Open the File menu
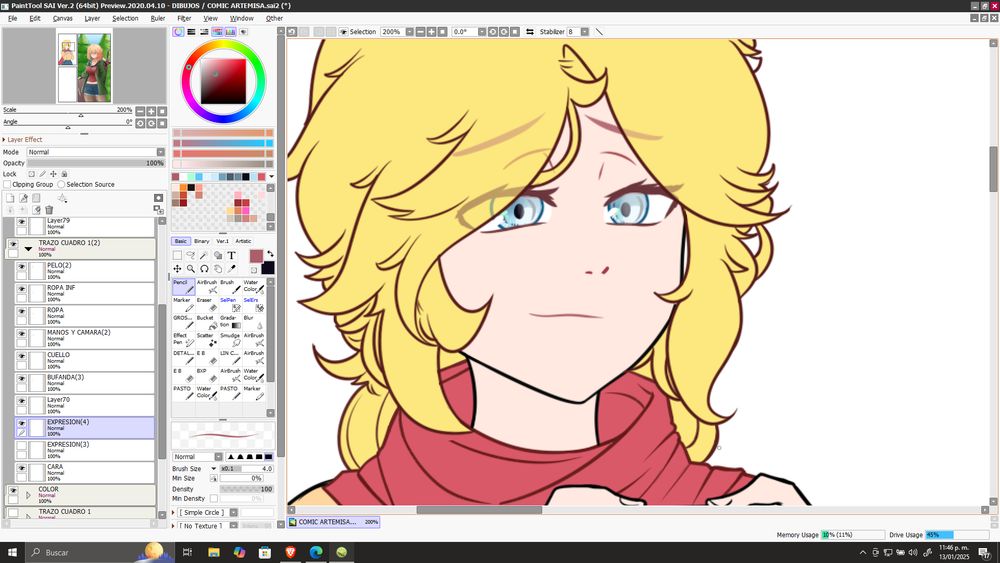 (12, 18)
